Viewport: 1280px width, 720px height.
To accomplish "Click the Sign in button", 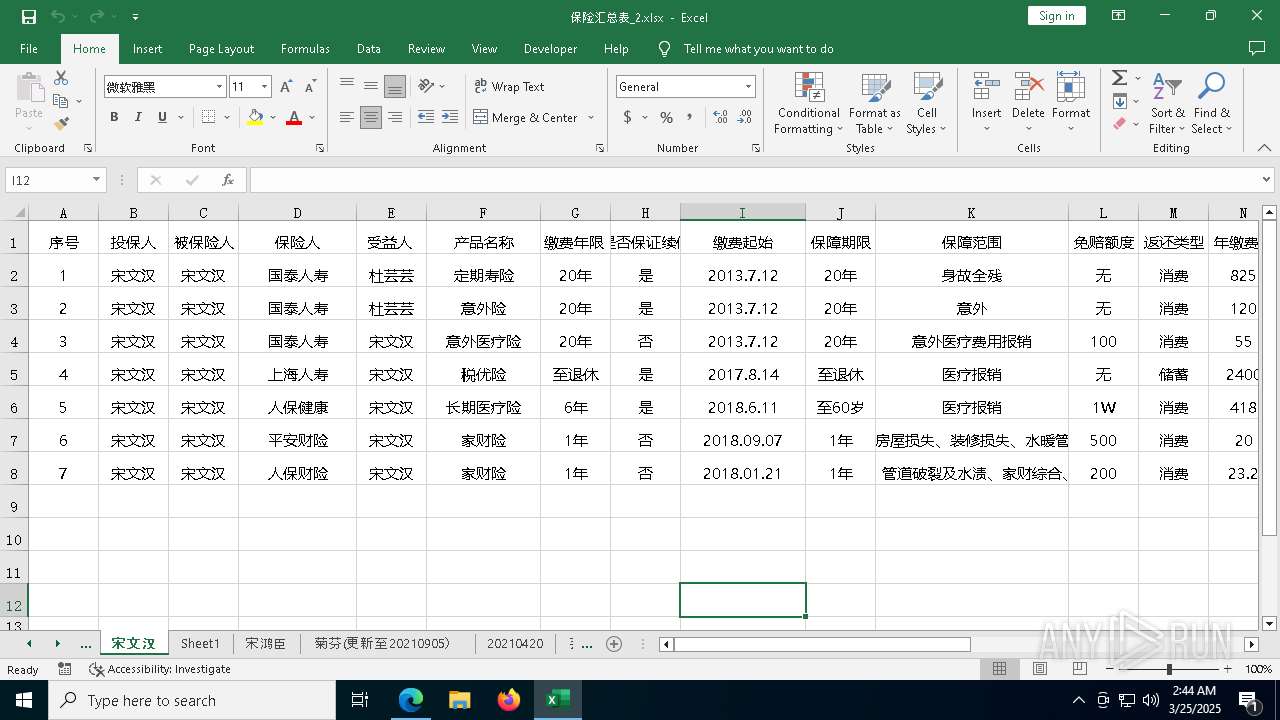I will point(1056,16).
